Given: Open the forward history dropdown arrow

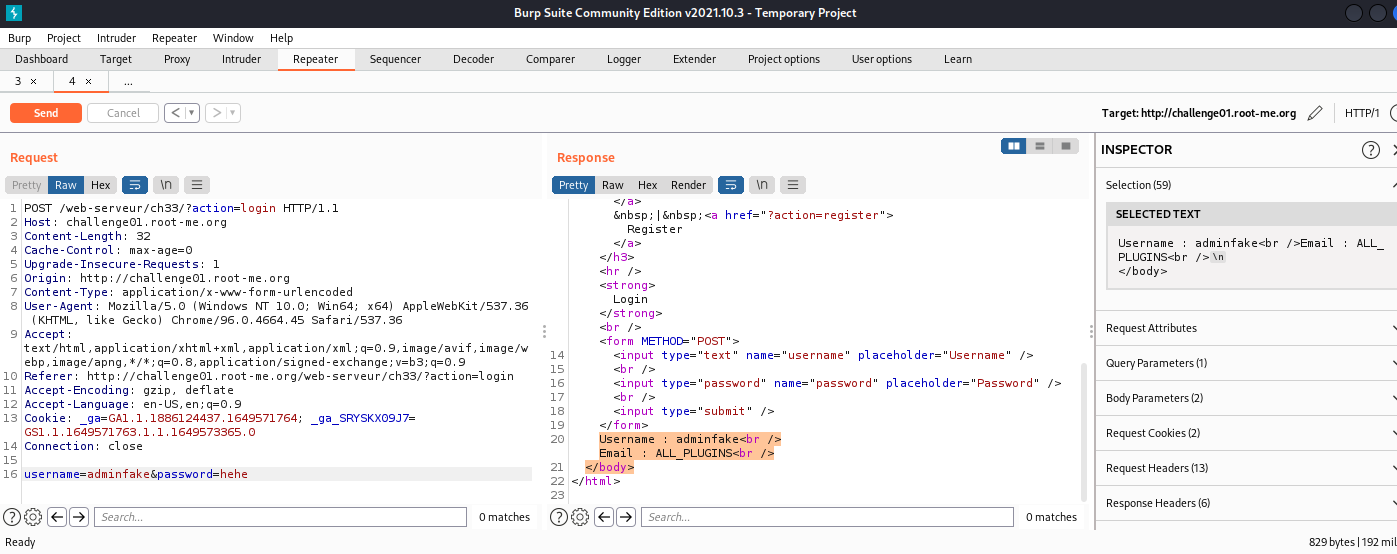Looking at the screenshot, I should 234,113.
